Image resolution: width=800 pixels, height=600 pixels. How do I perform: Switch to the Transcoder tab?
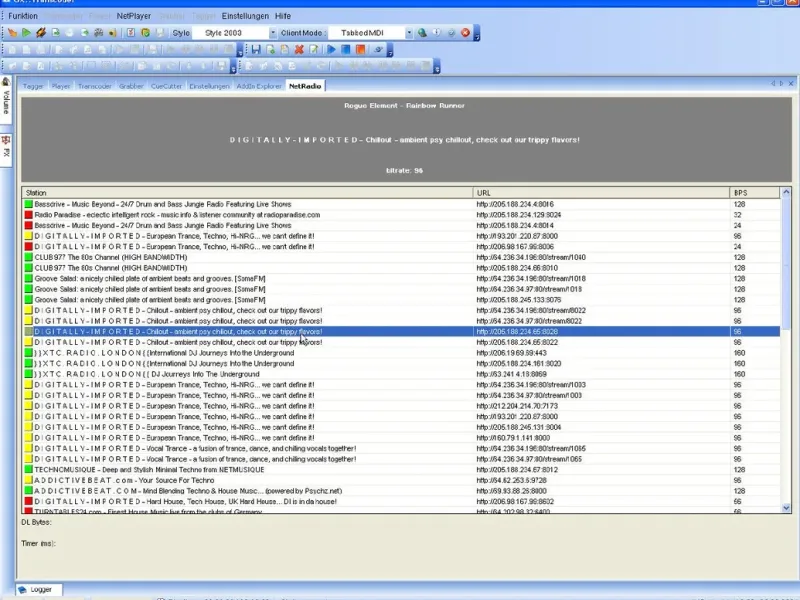94,86
